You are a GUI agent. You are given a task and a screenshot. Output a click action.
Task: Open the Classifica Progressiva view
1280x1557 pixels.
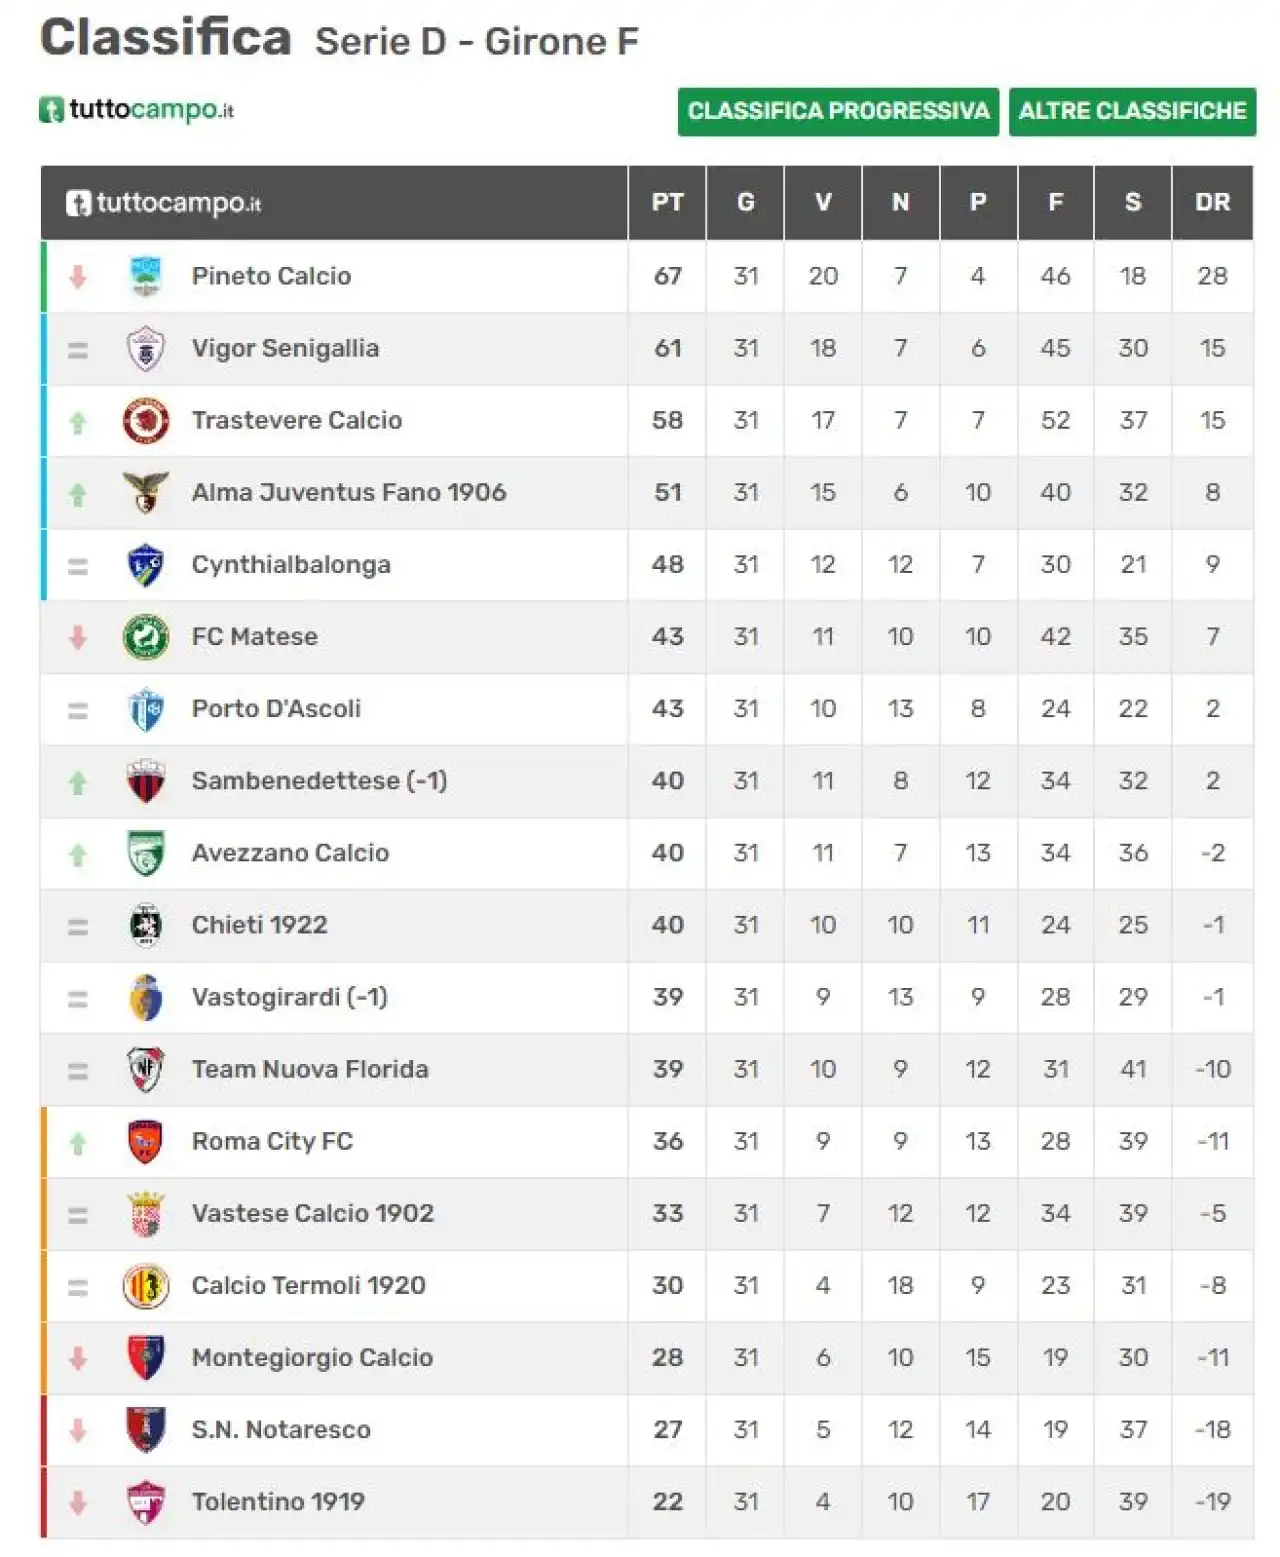coord(838,111)
